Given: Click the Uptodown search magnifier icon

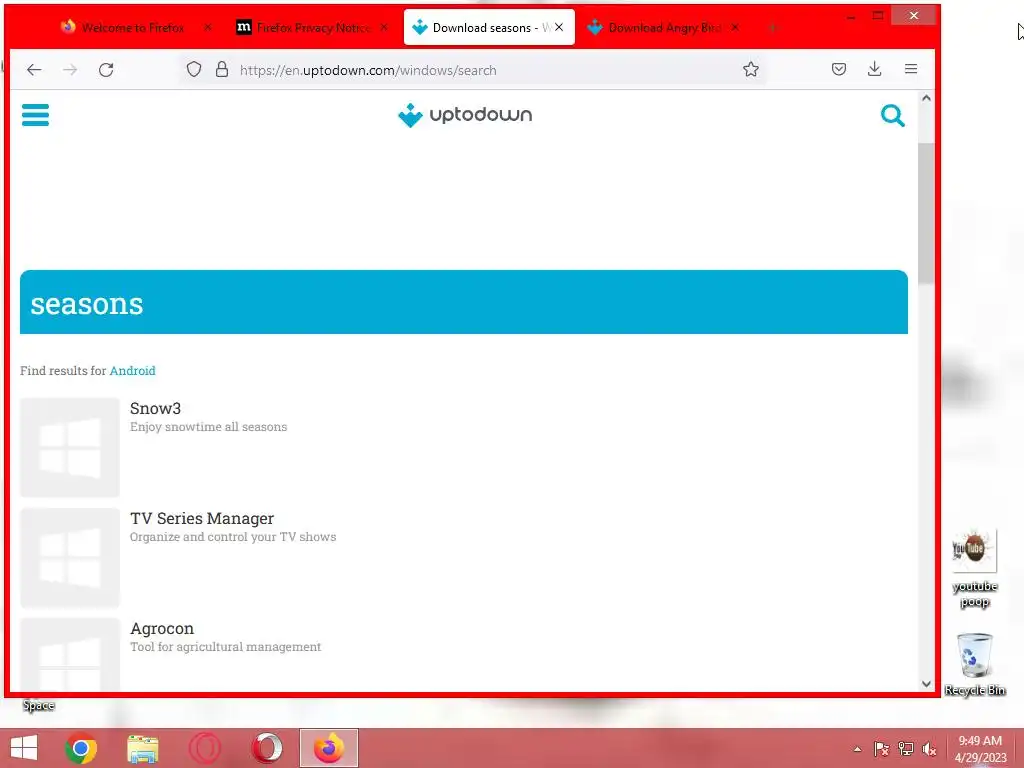Looking at the screenshot, I should 892,116.
